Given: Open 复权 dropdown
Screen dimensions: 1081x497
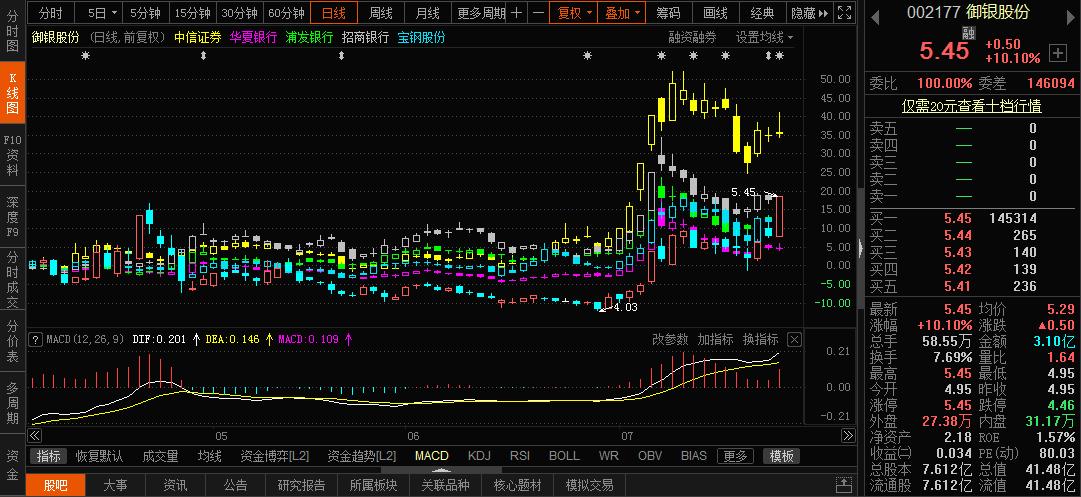Looking at the screenshot, I should click(574, 12).
